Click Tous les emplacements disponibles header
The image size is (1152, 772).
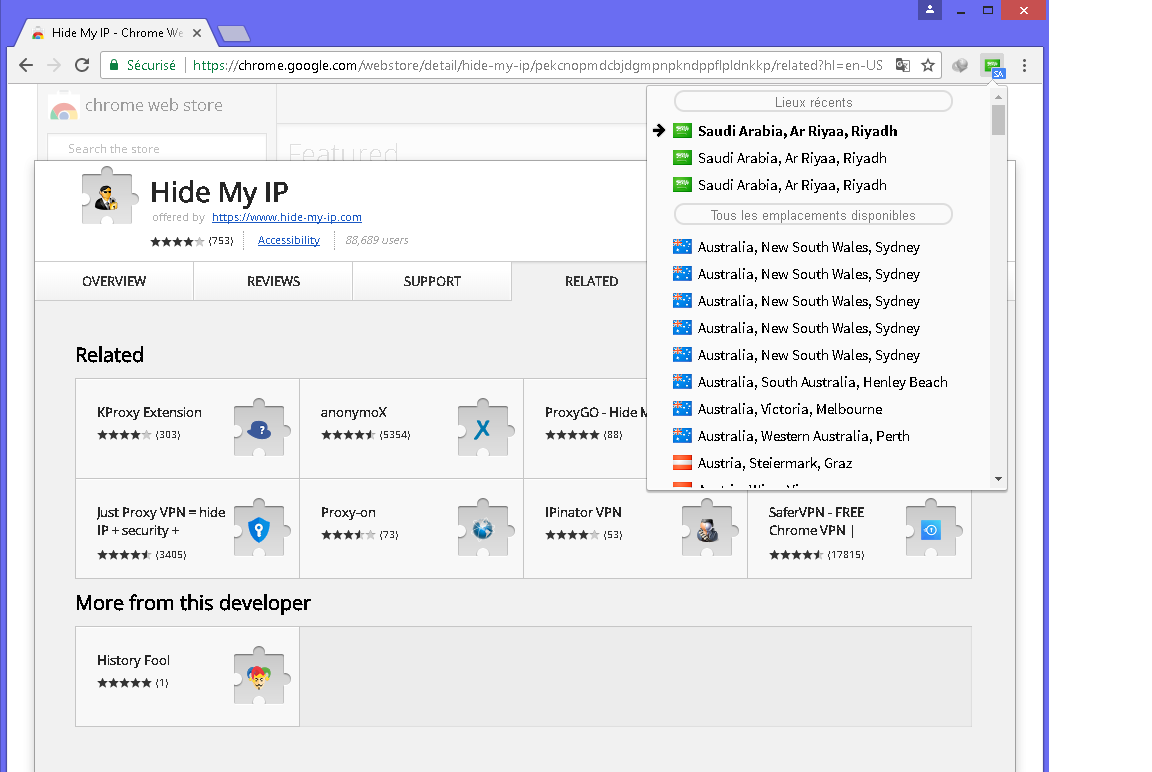point(813,215)
